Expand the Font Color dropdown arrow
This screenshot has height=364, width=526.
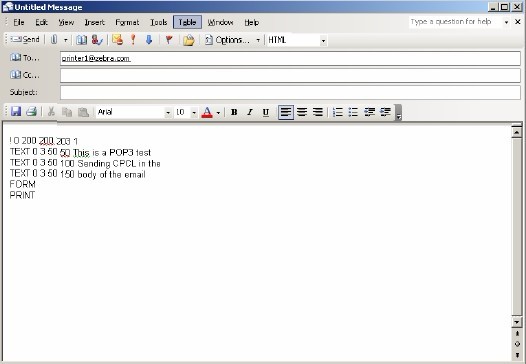tap(218, 112)
